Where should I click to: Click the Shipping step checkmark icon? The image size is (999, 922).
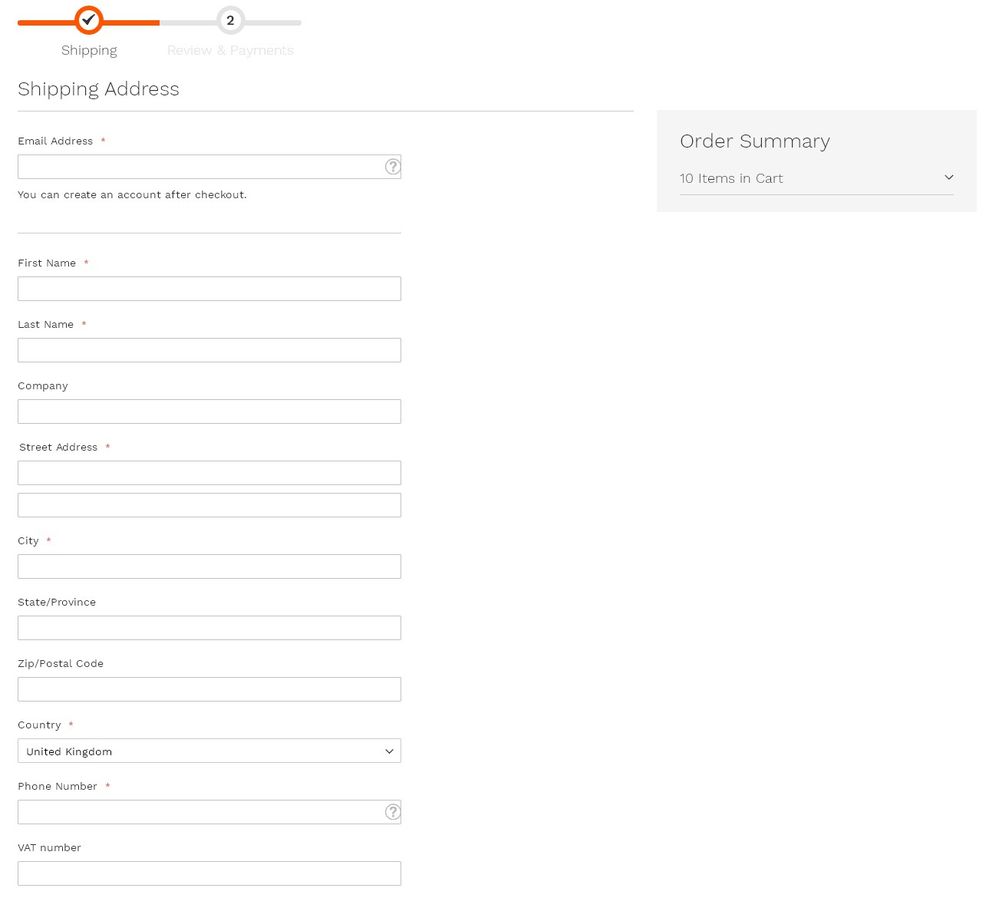[89, 19]
